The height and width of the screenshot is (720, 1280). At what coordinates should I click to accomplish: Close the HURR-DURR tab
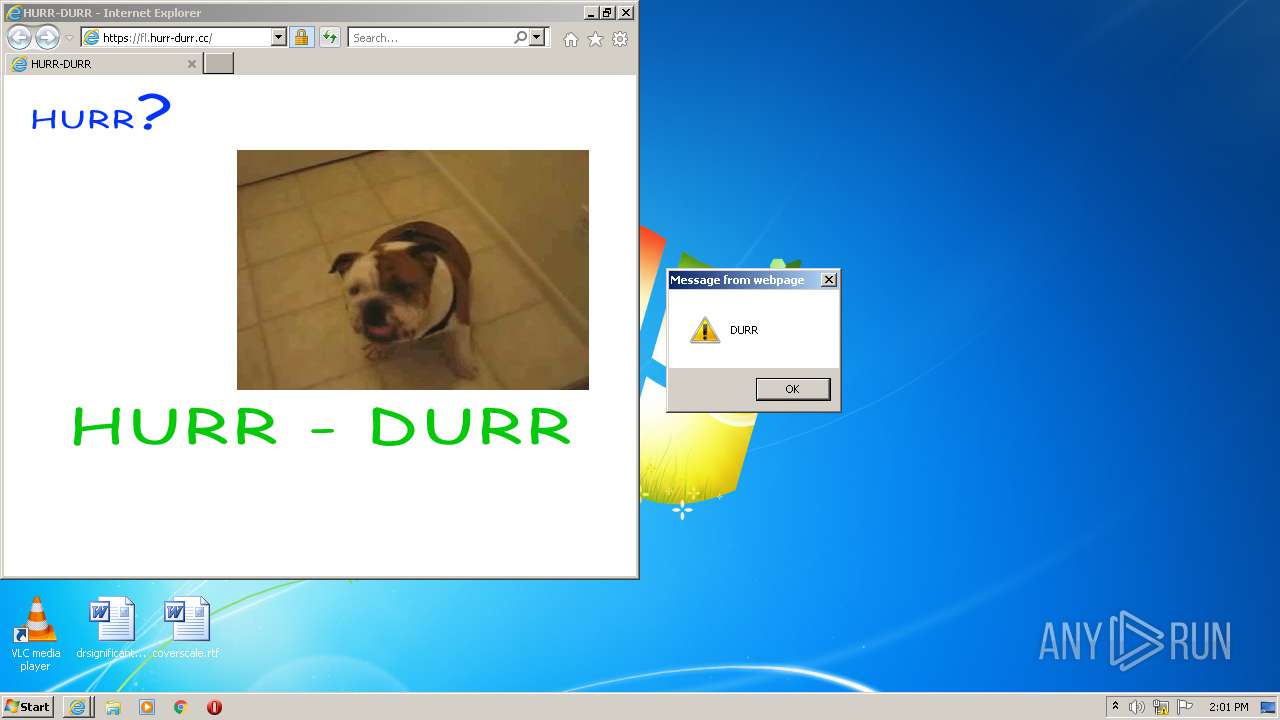coord(192,64)
